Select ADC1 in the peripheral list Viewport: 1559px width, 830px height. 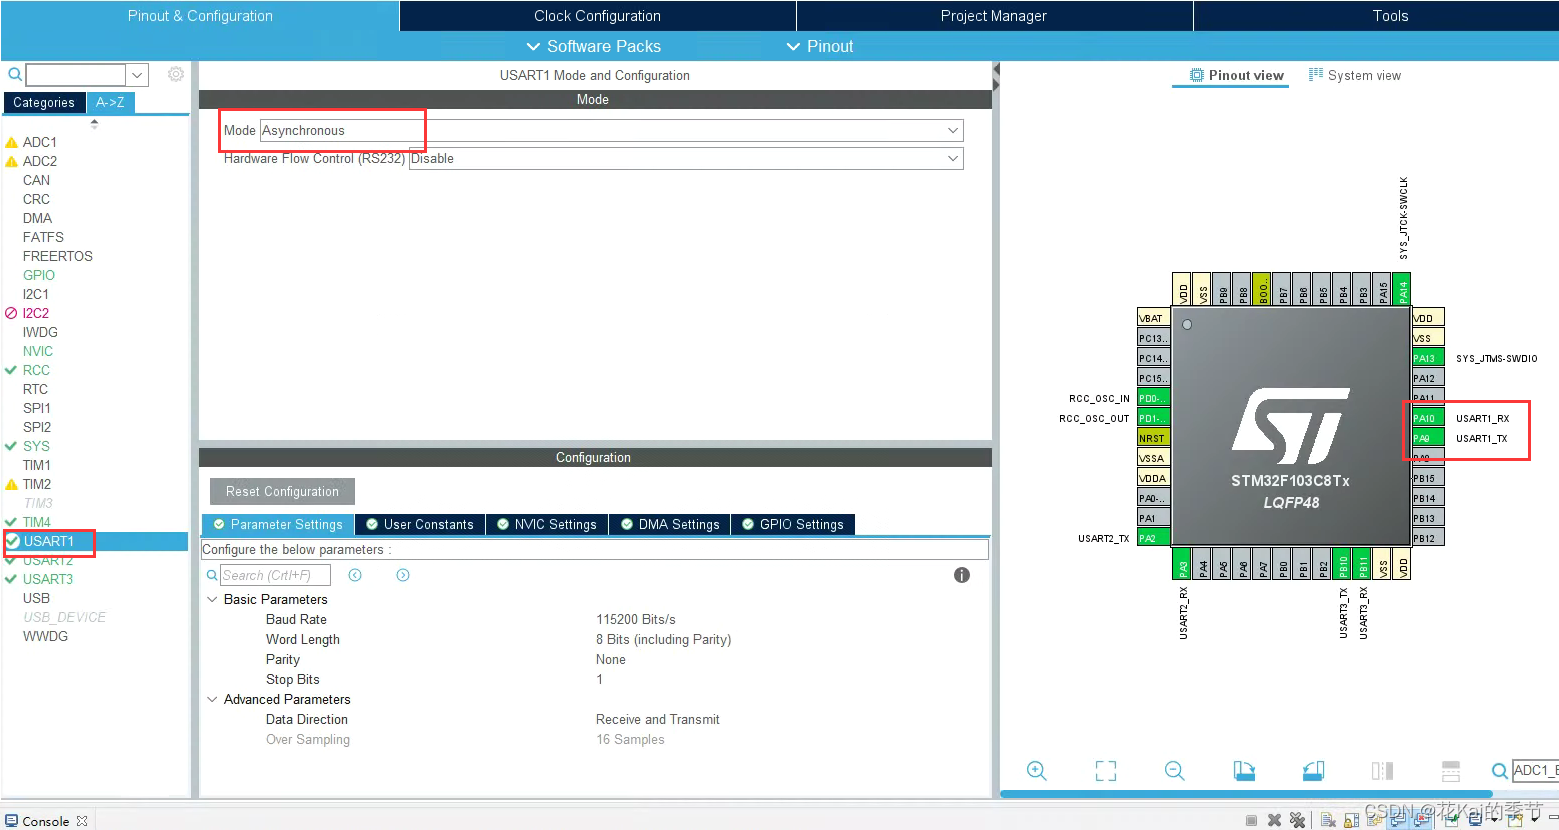[x=40, y=142]
